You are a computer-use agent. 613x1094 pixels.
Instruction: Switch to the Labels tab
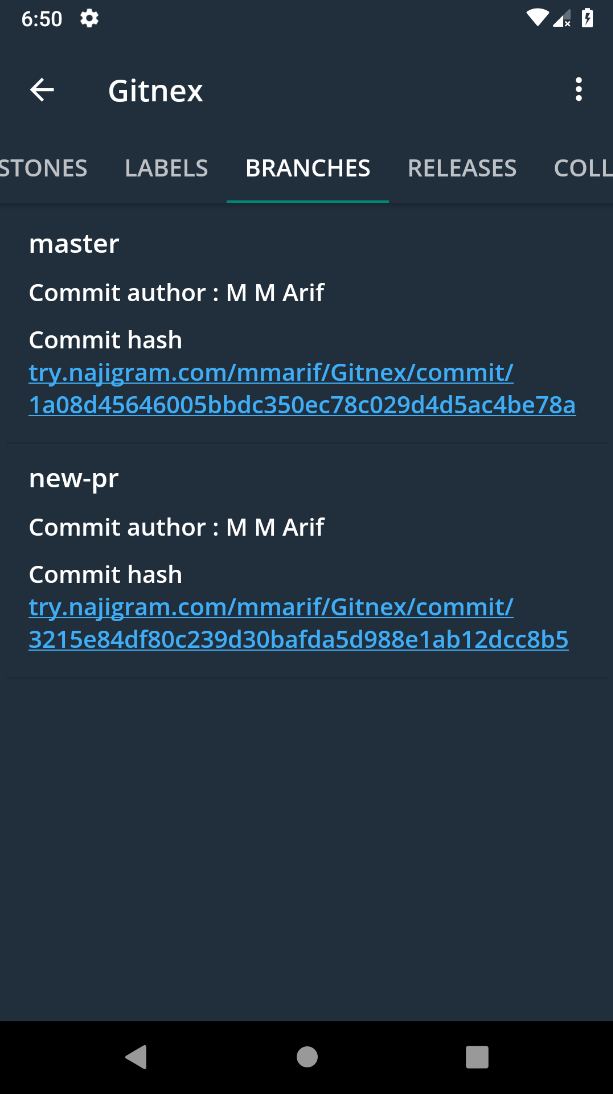click(x=166, y=168)
